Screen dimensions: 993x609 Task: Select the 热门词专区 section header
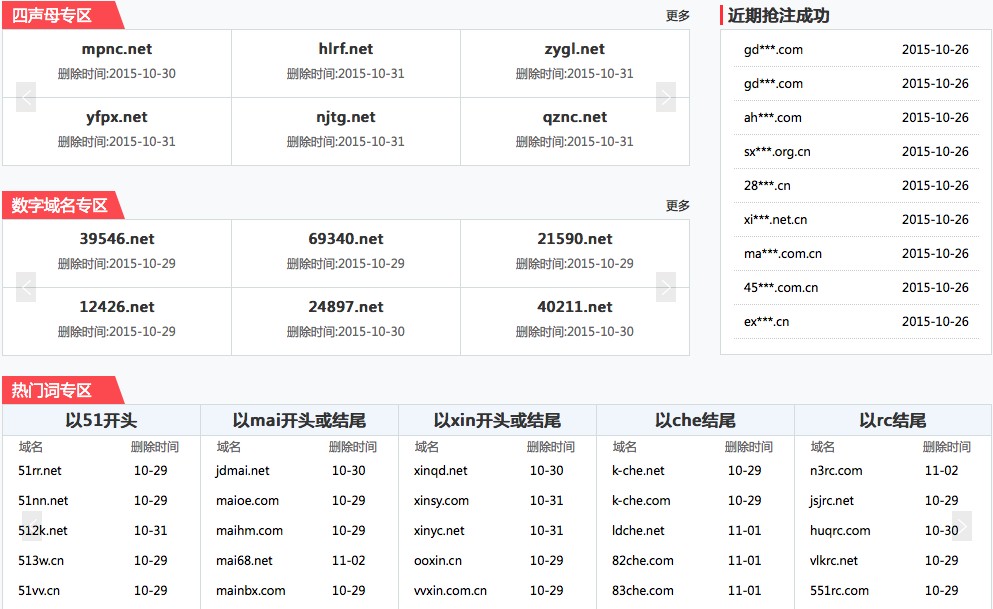pos(52,390)
